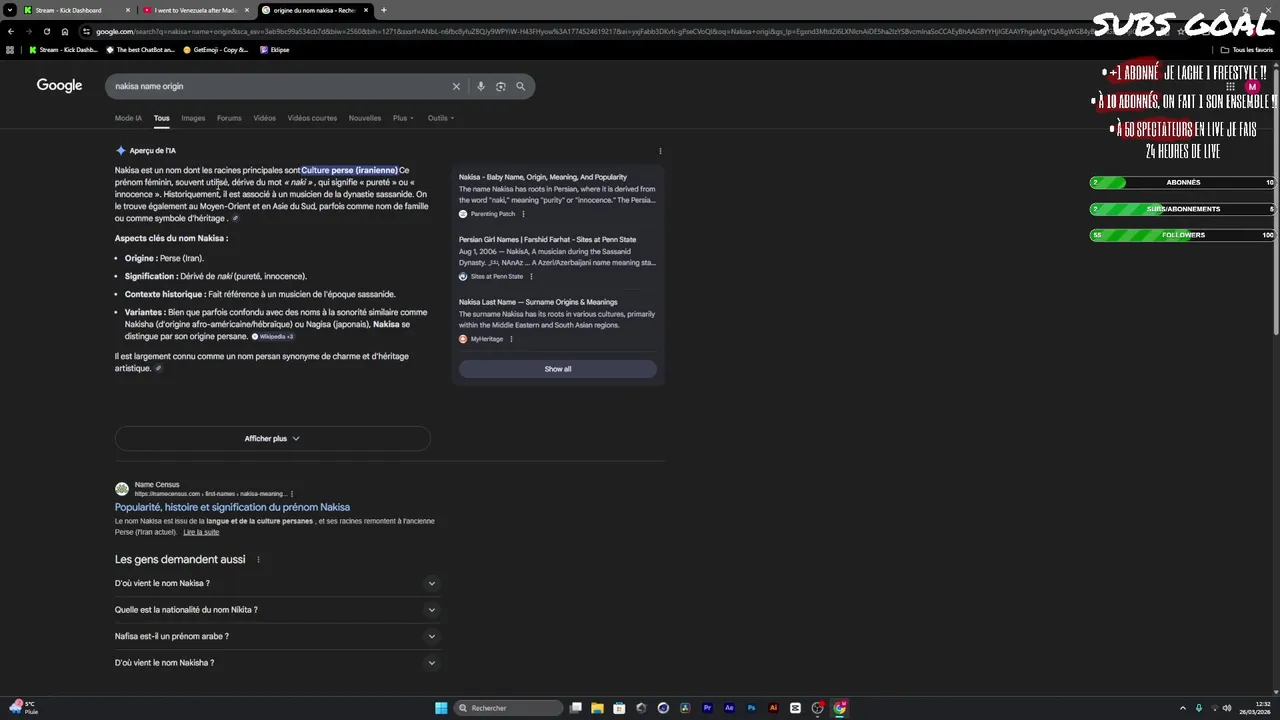Switch to 'Forums' results tab
This screenshot has width=1280, height=720.
click(229, 118)
